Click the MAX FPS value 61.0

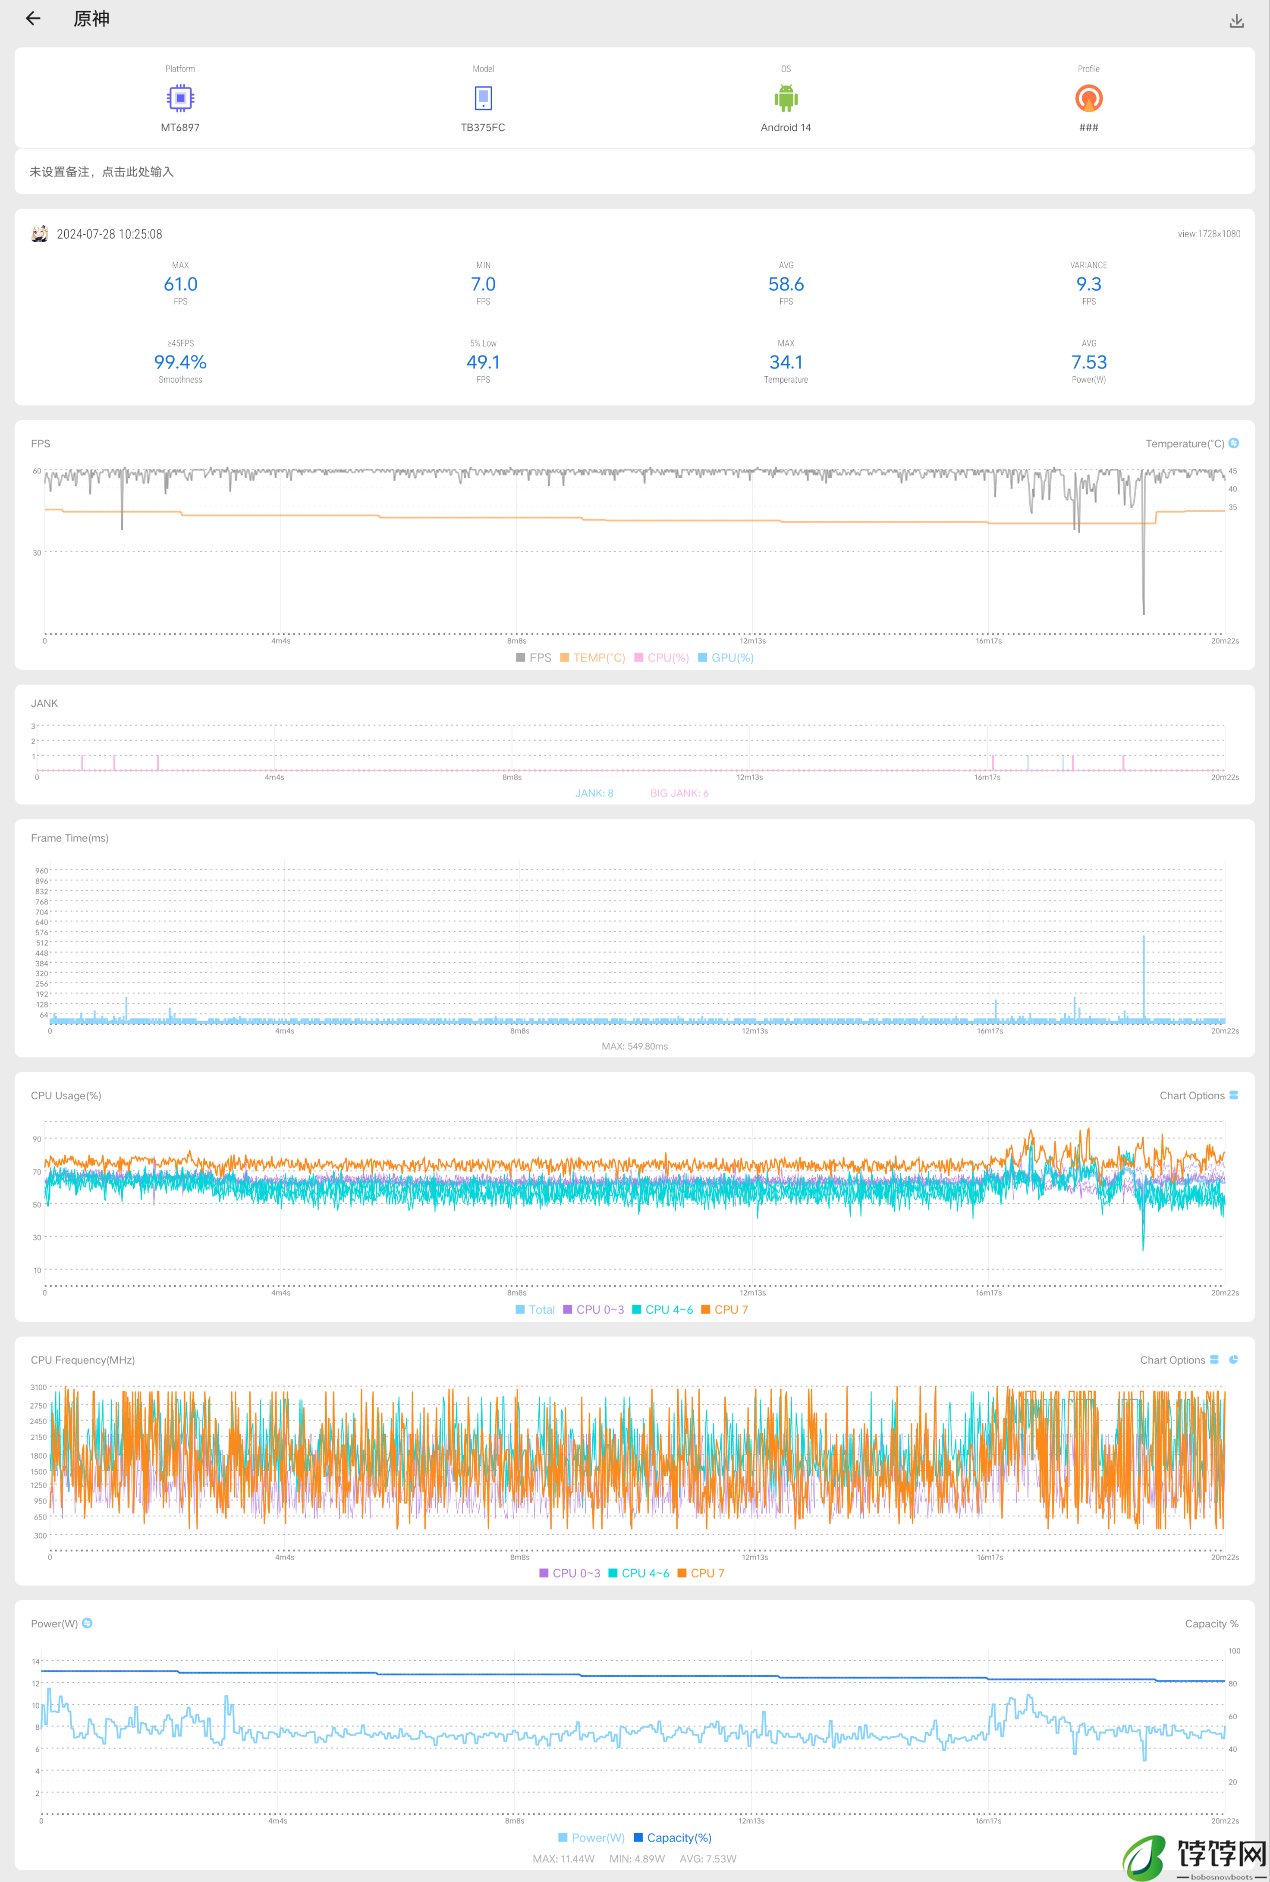180,284
